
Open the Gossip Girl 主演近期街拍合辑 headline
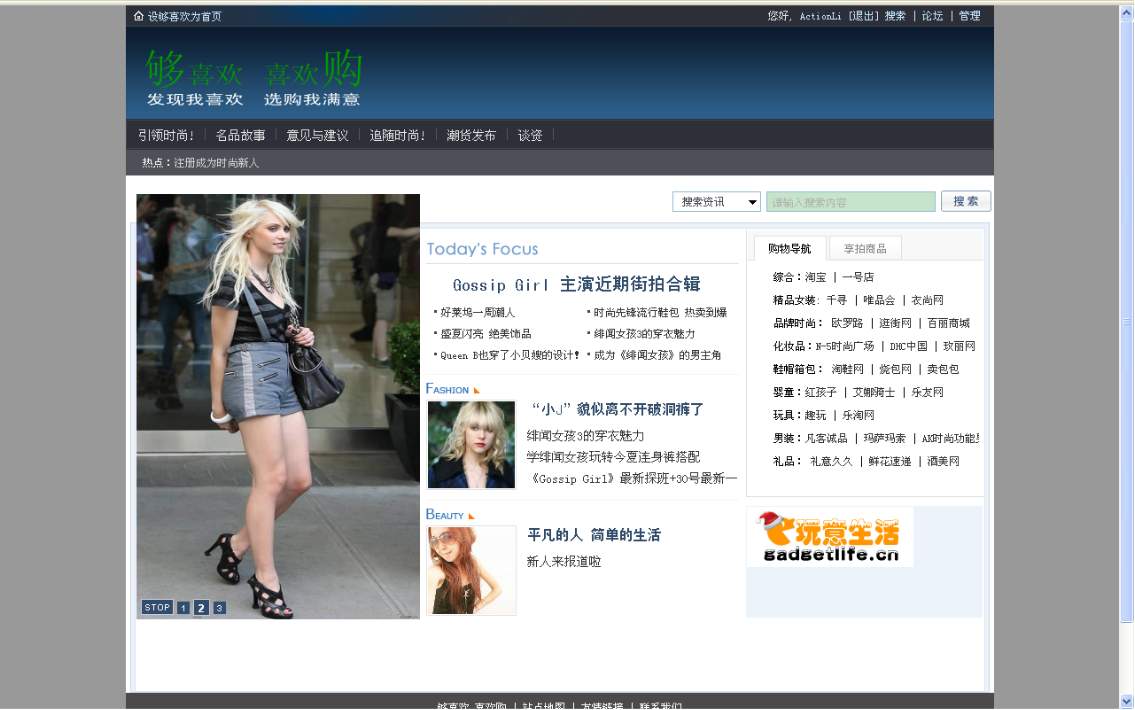(576, 284)
